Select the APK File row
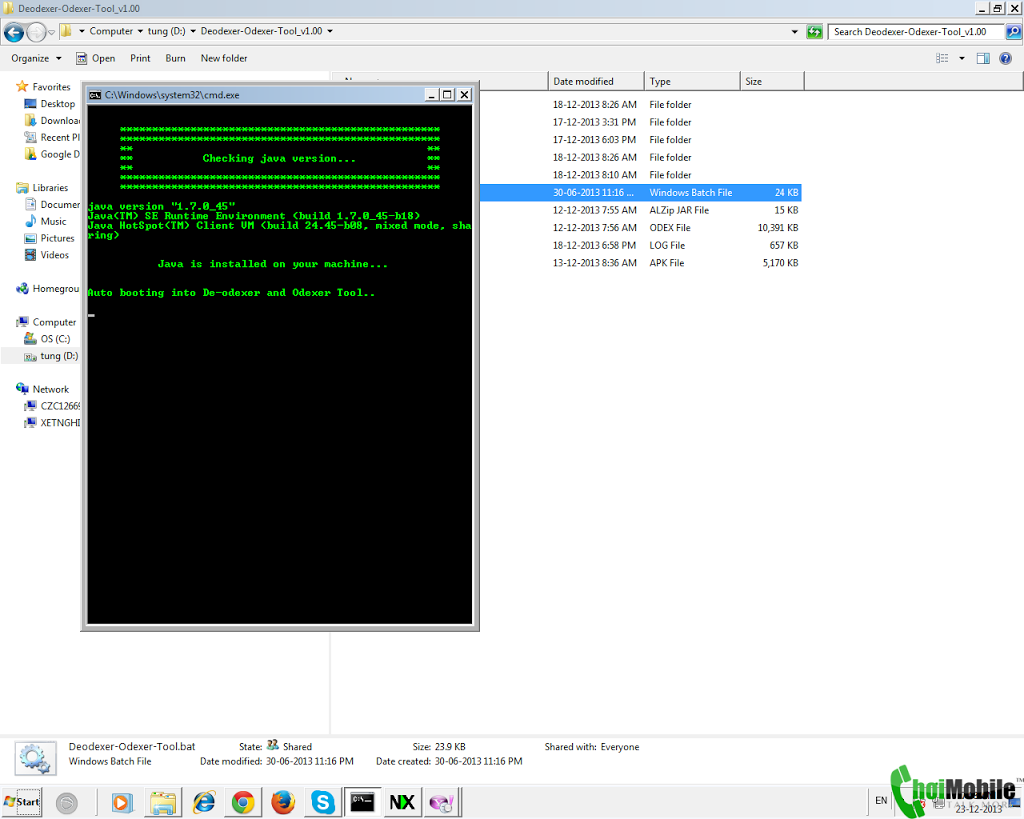Image resolution: width=1024 pixels, height=819 pixels. [x=640, y=263]
